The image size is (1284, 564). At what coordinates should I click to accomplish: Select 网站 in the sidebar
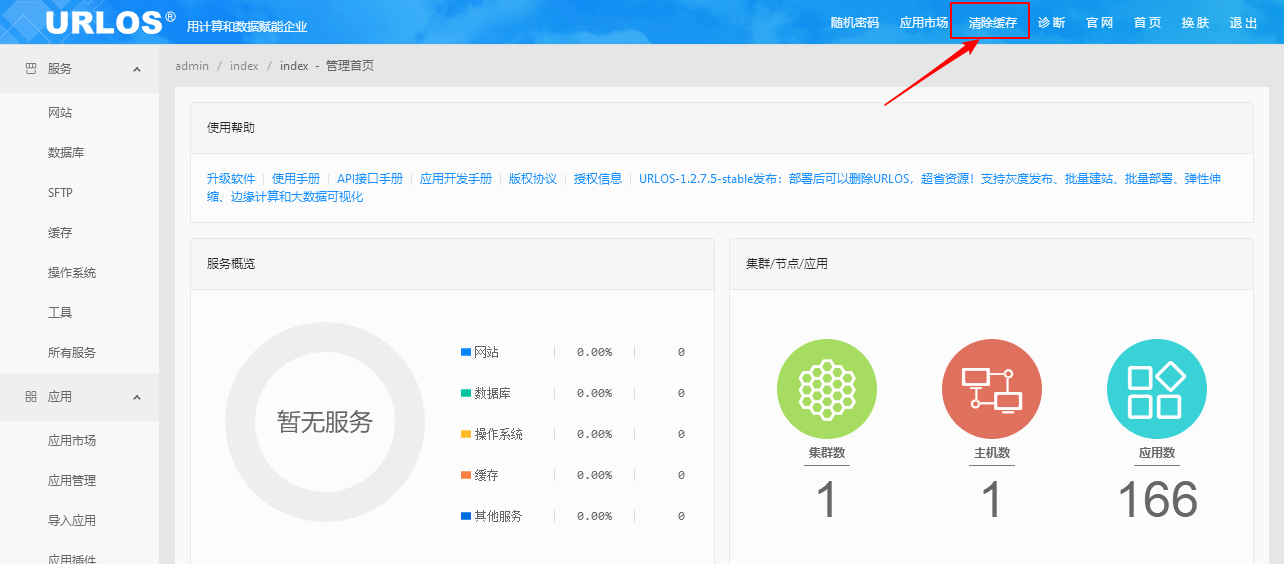coord(60,113)
